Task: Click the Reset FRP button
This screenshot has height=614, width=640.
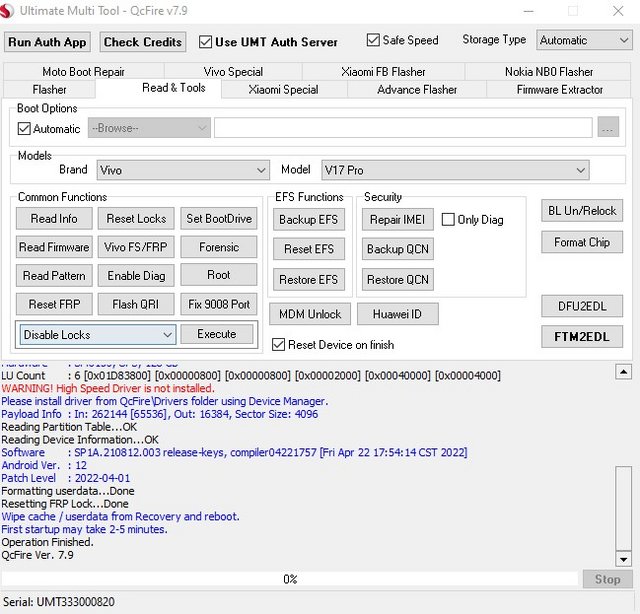Action: coord(54,304)
